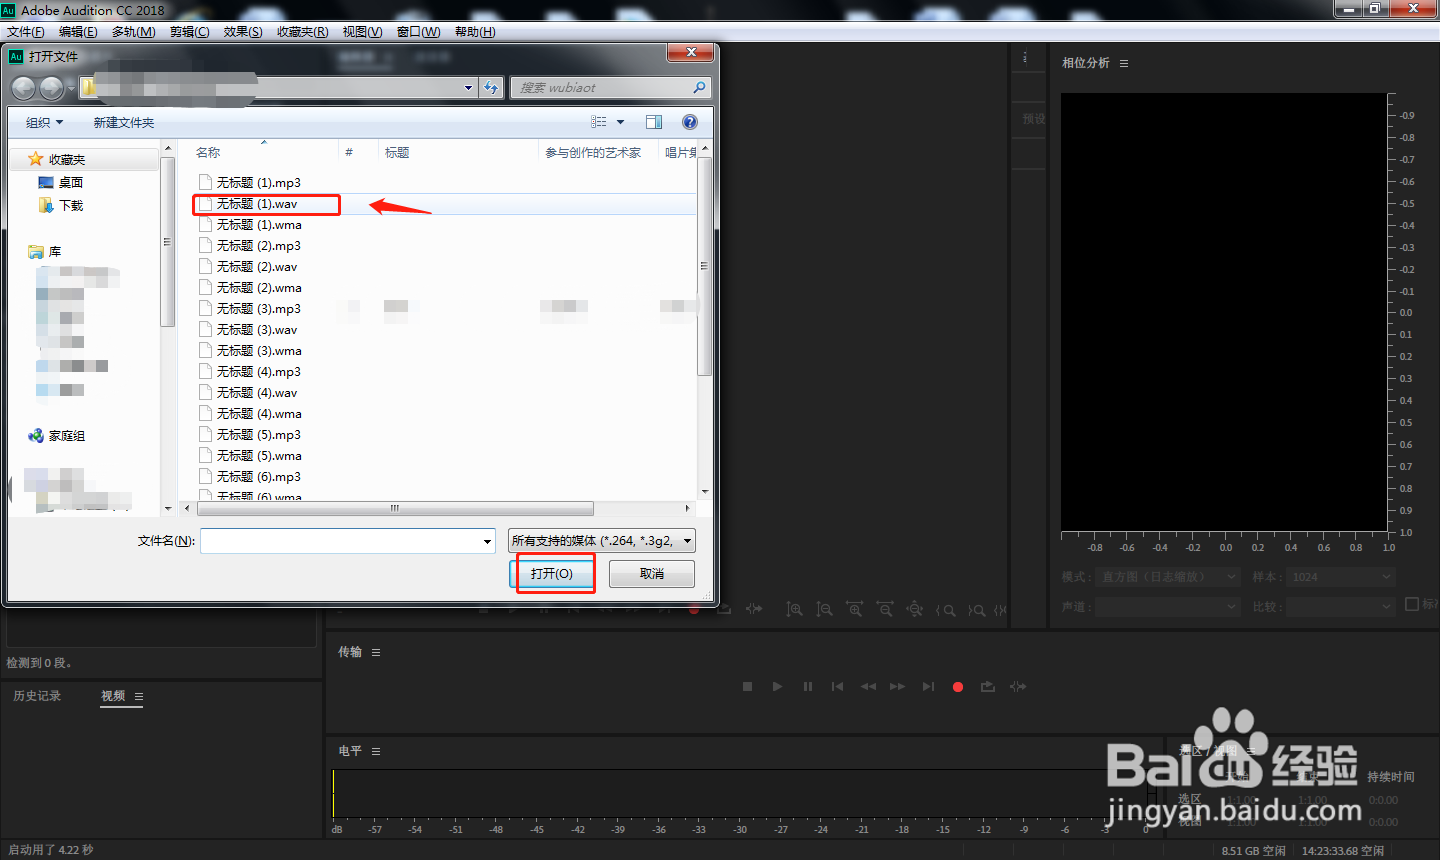Click the Play button in transport panel

(777, 687)
